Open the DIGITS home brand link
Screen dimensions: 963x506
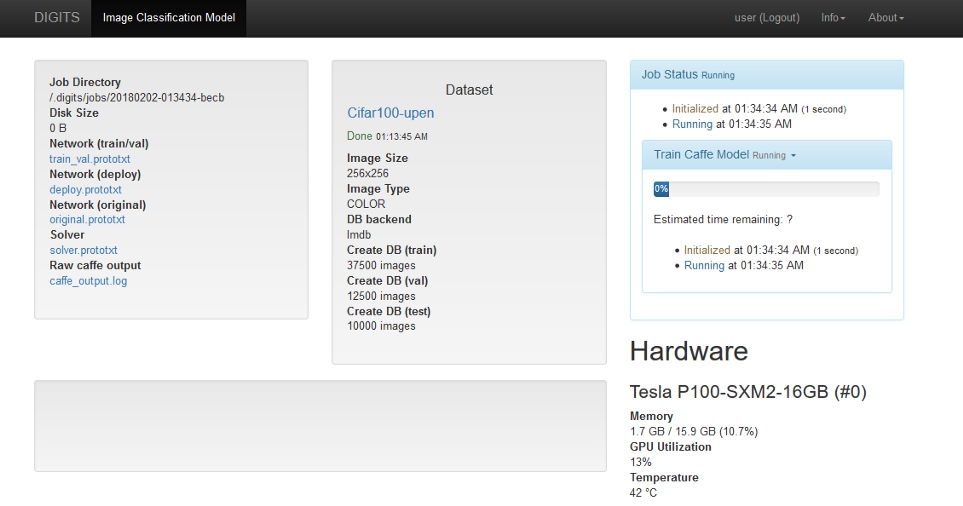[x=57, y=18]
